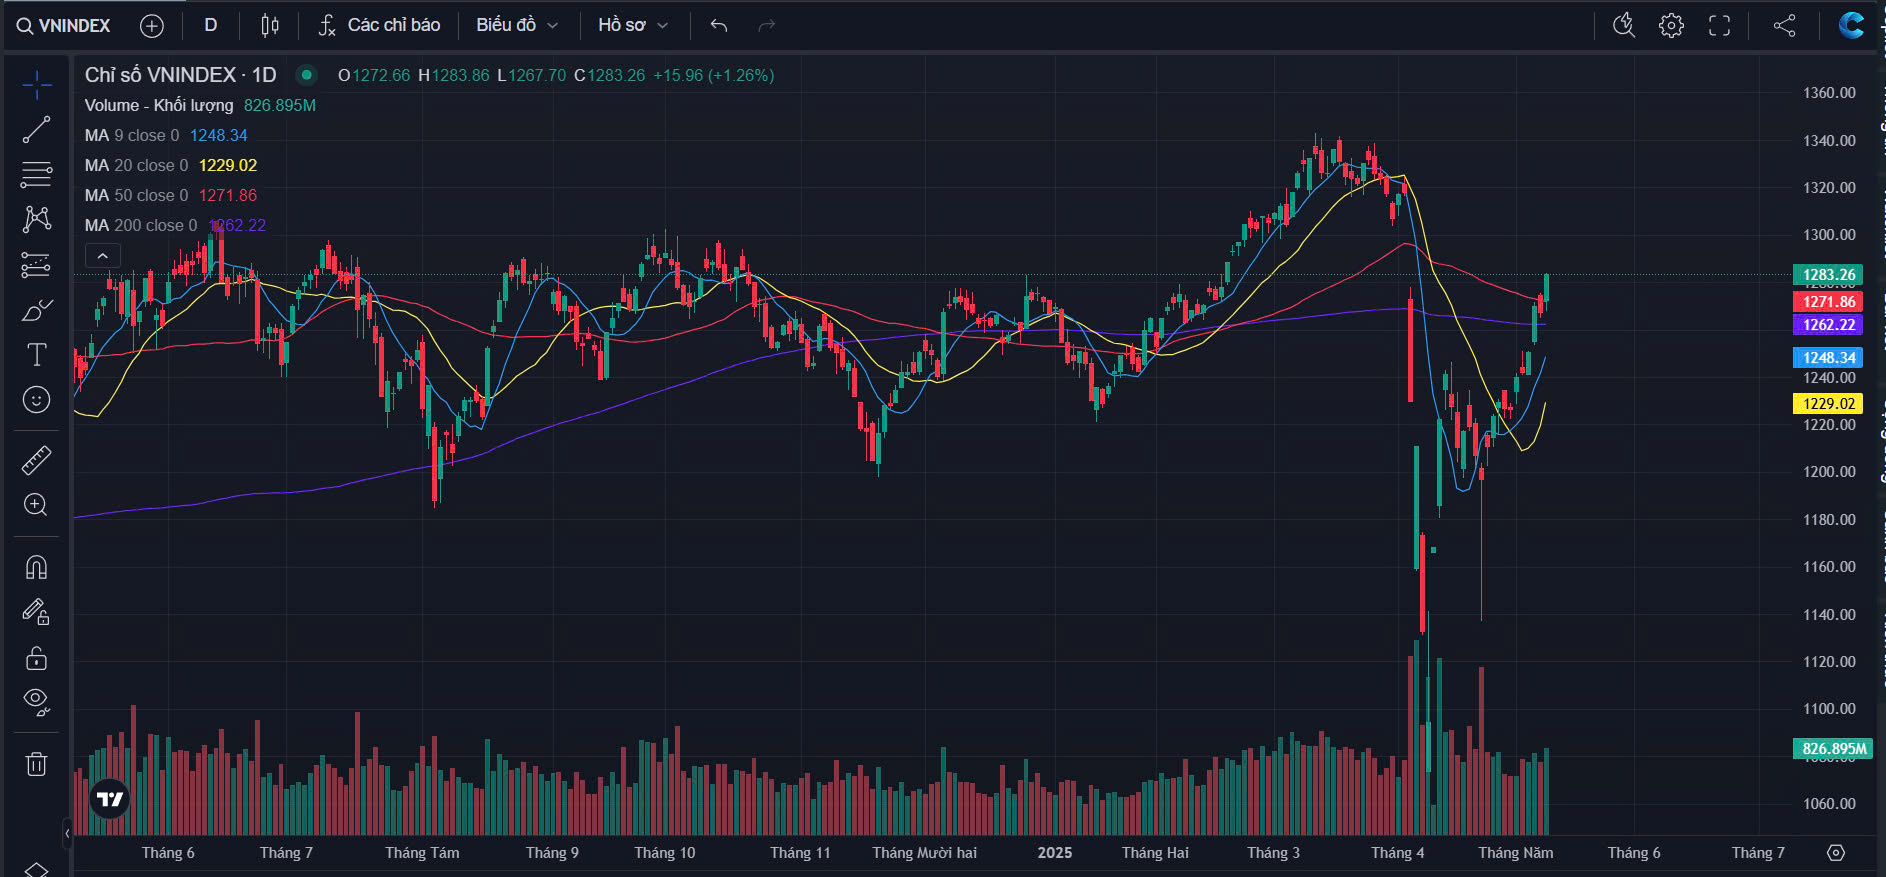
Task: Click the share chart icon
Action: (x=1785, y=25)
